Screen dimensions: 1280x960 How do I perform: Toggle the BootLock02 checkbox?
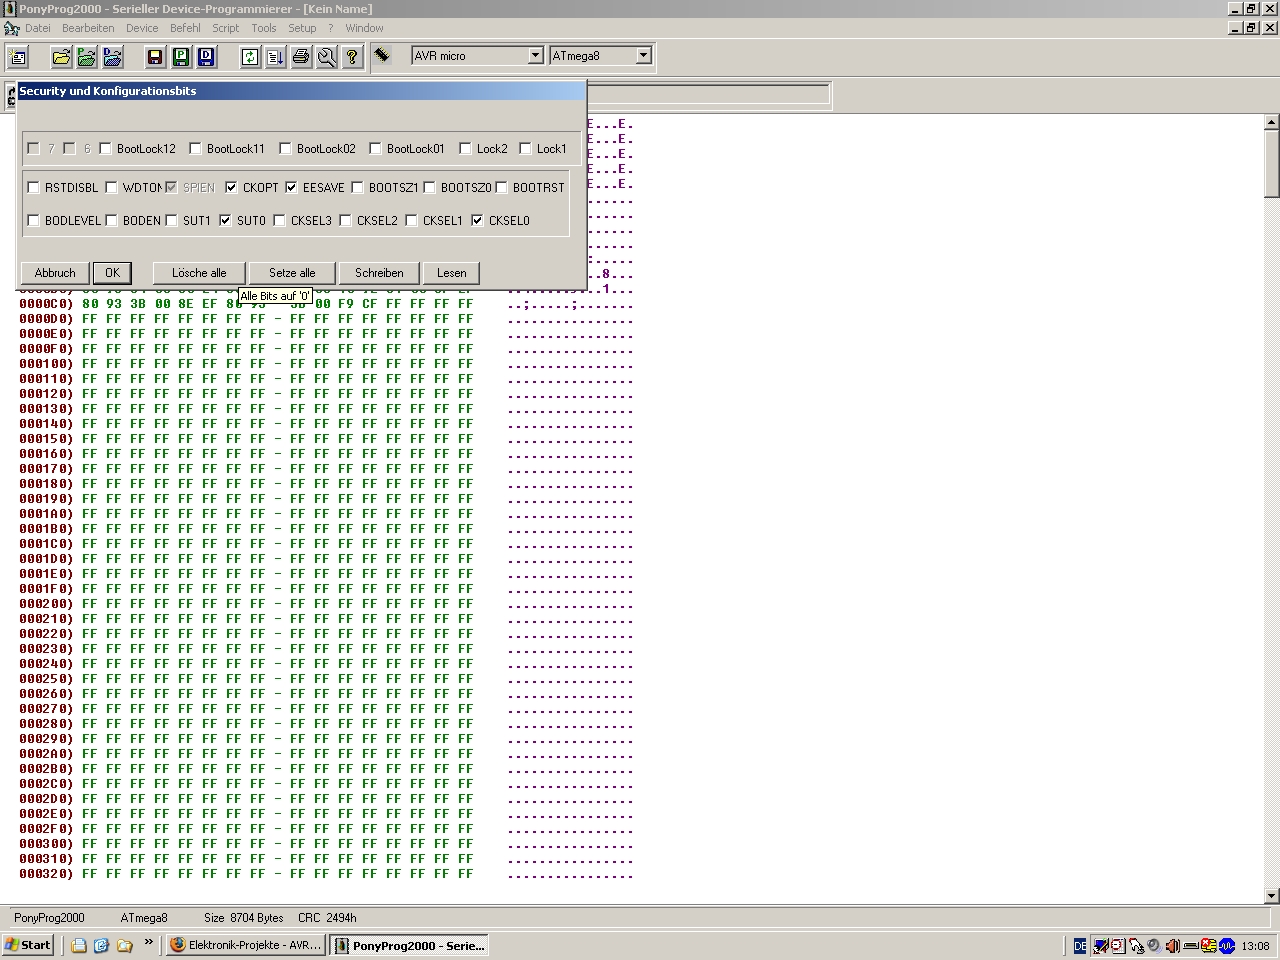click(285, 149)
